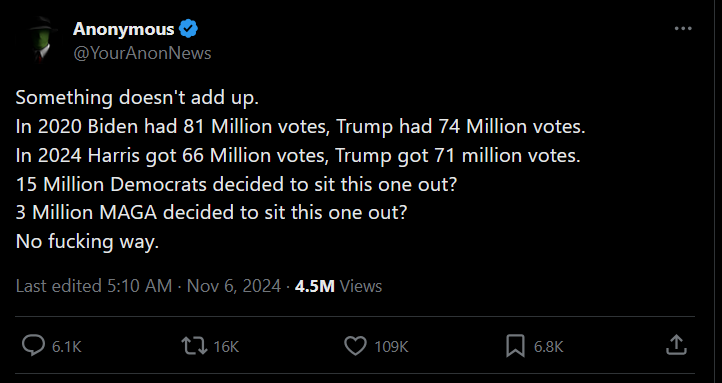Open the three-dot more options menu
The image size is (722, 383).
(x=683, y=29)
